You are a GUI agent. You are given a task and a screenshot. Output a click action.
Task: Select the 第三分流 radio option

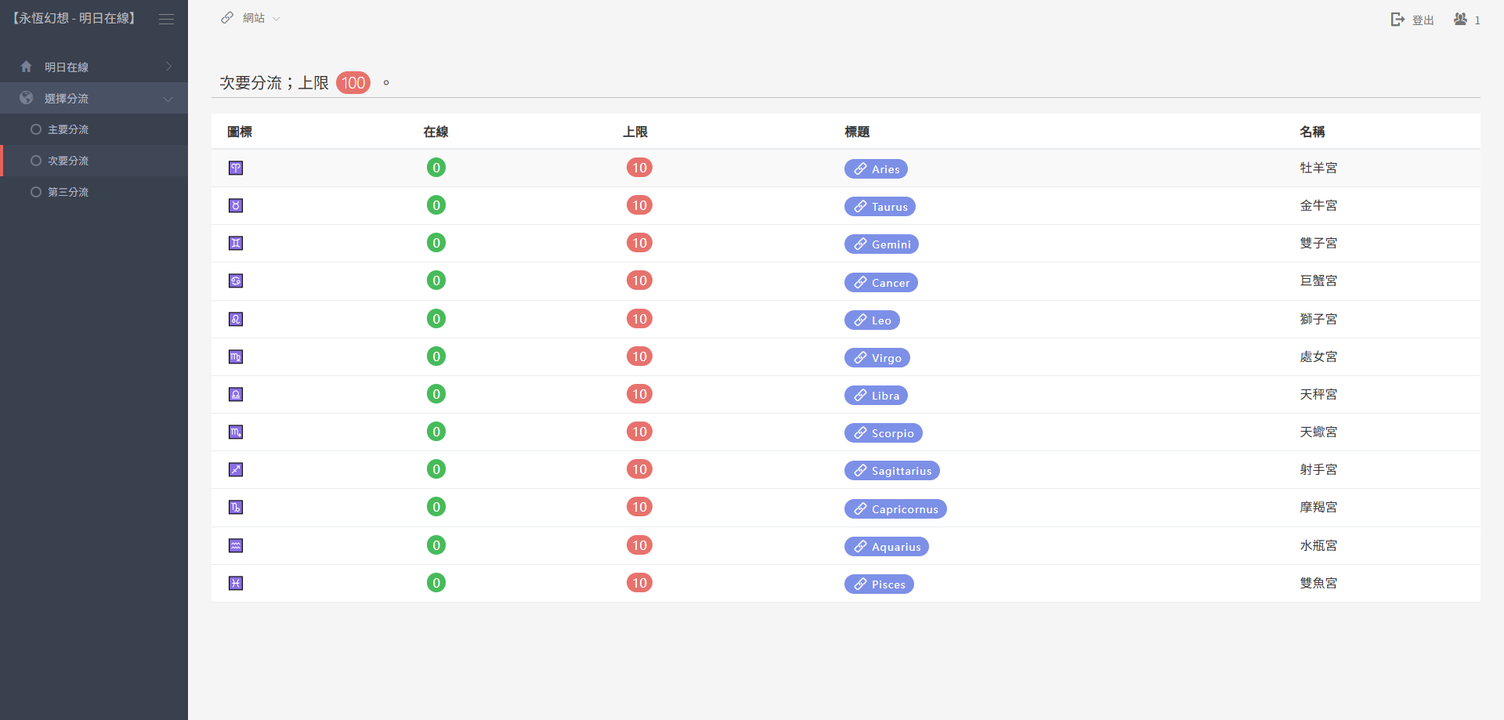tap(36, 192)
